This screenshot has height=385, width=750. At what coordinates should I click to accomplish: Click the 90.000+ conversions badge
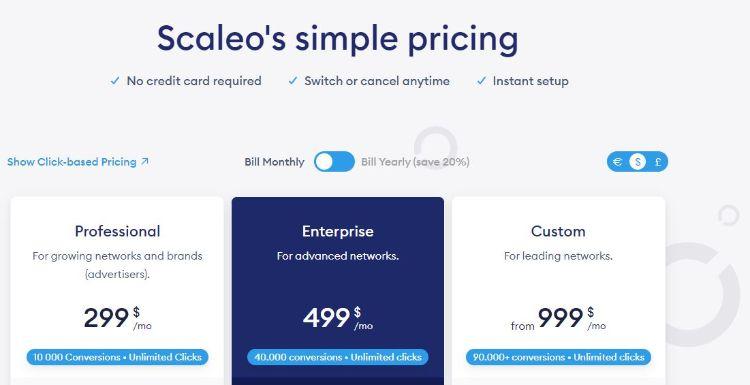click(559, 357)
